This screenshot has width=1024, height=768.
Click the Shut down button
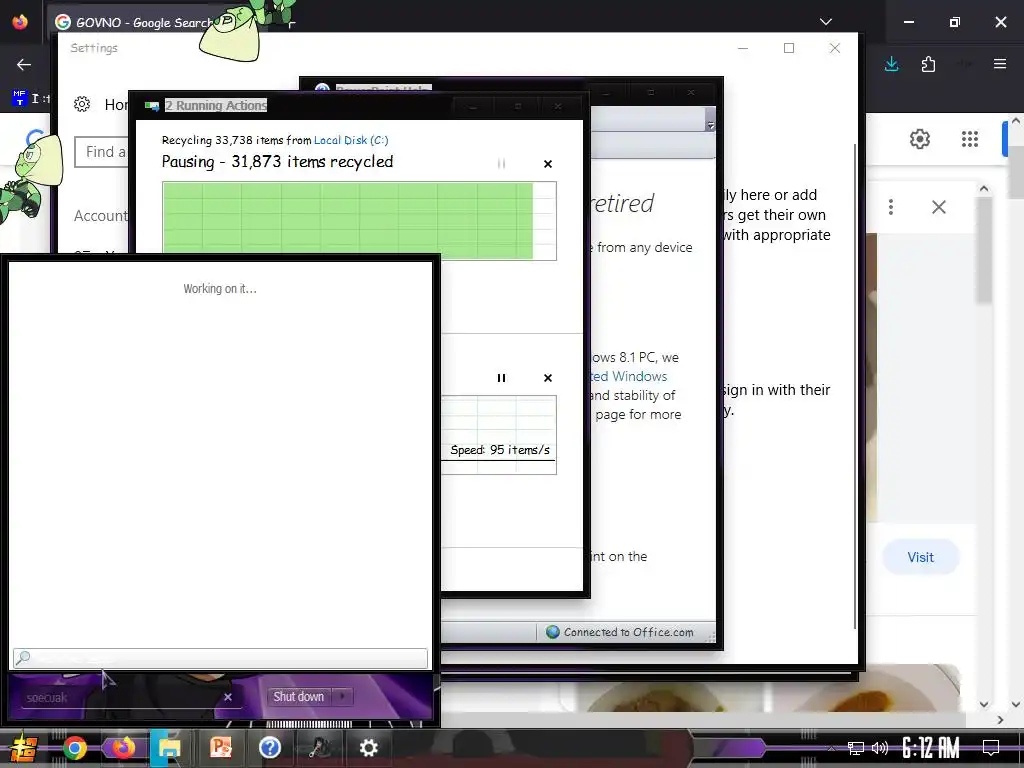[x=298, y=697]
